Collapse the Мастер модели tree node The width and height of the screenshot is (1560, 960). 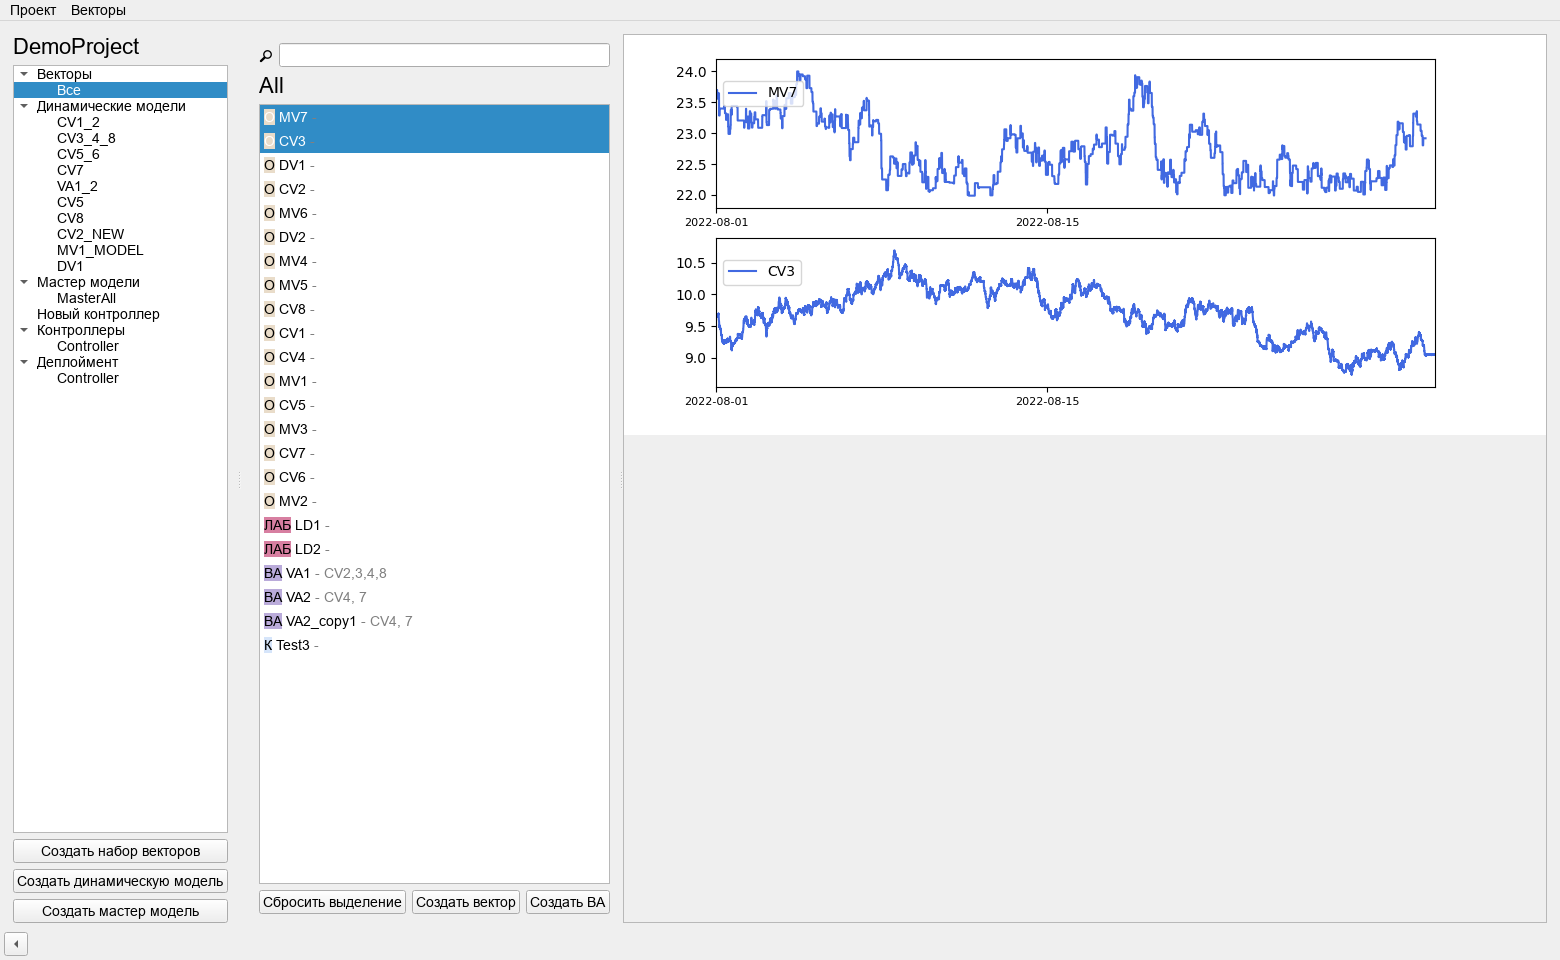coord(24,282)
